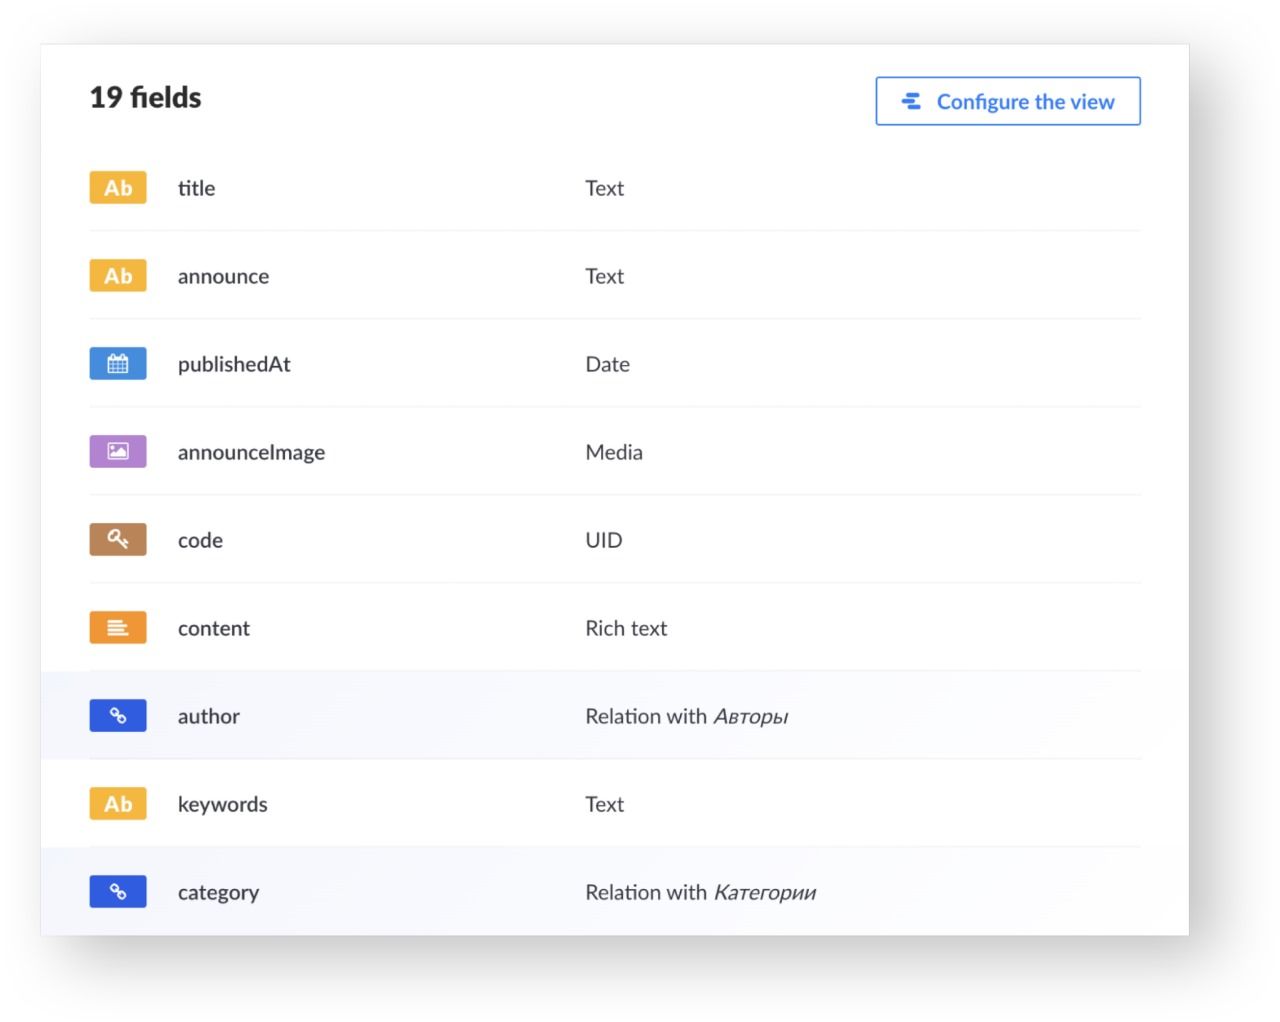Select the announce field name
The image size is (1280, 1022).
click(x=223, y=276)
